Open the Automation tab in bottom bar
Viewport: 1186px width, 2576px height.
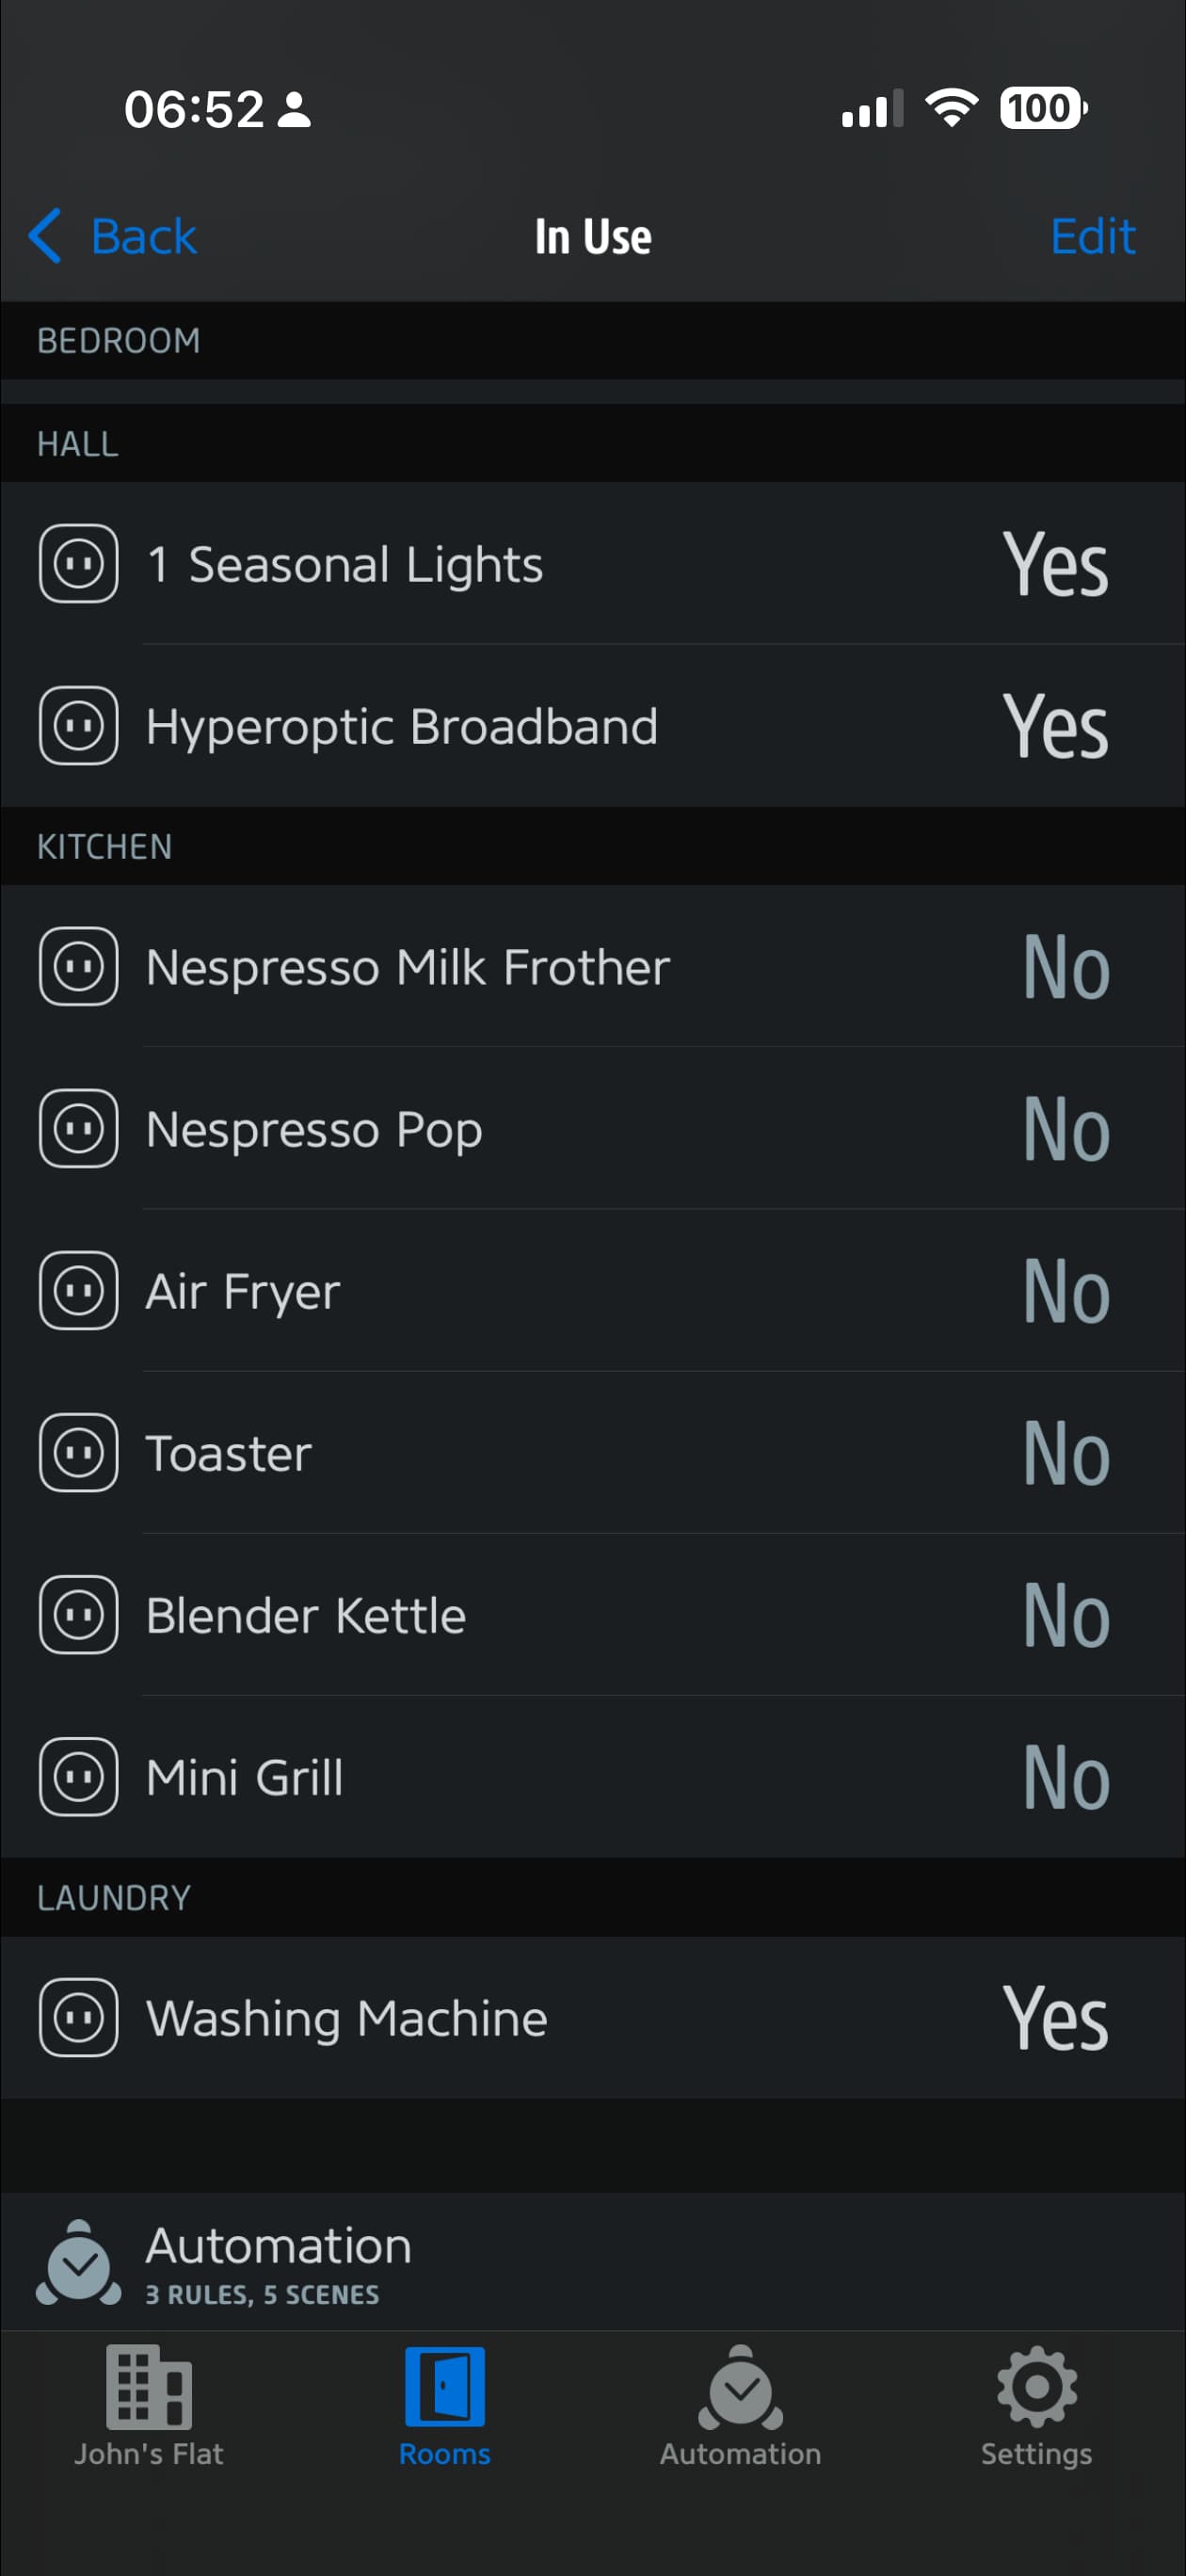(x=740, y=2406)
